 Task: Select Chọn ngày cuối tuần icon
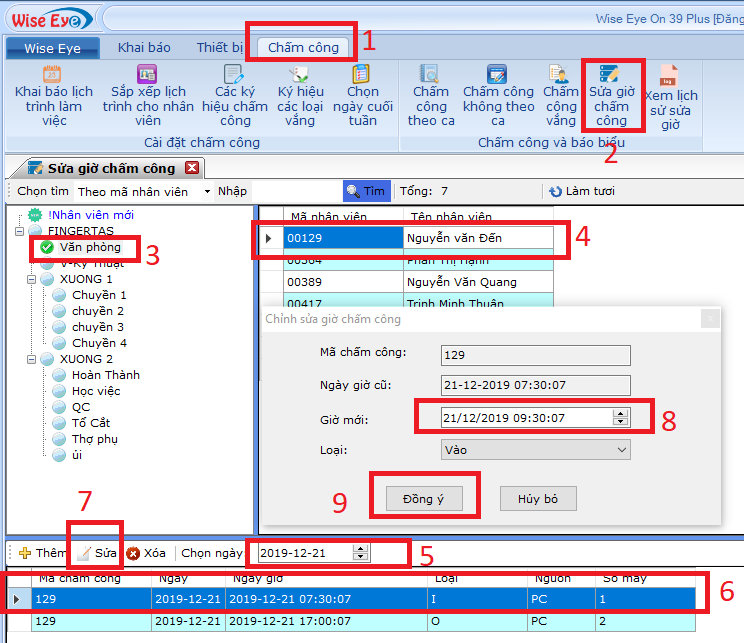(363, 96)
